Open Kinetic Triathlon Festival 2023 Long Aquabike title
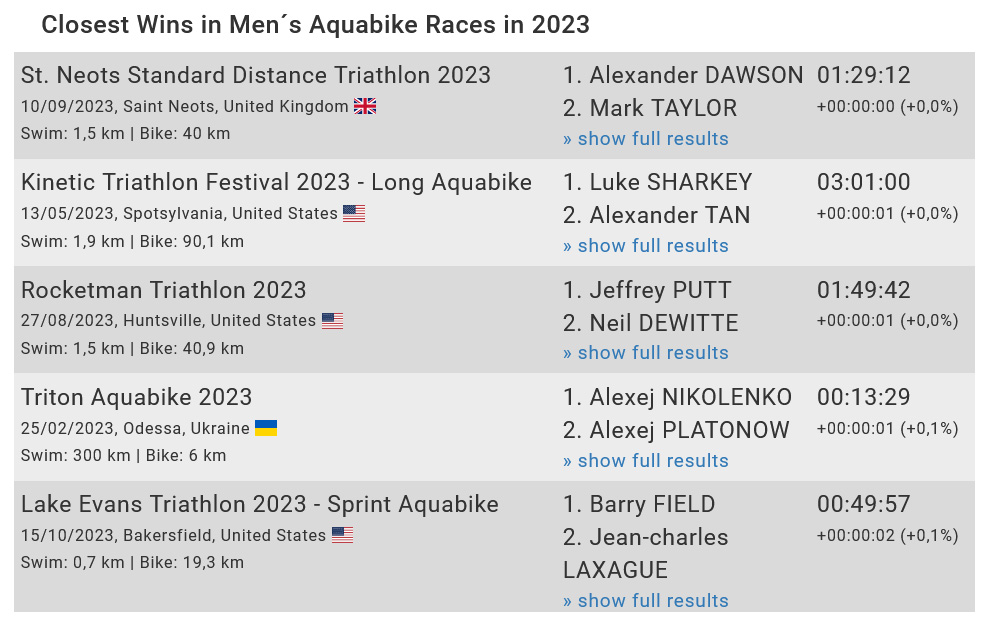This screenshot has height=628, width=992. pos(276,182)
